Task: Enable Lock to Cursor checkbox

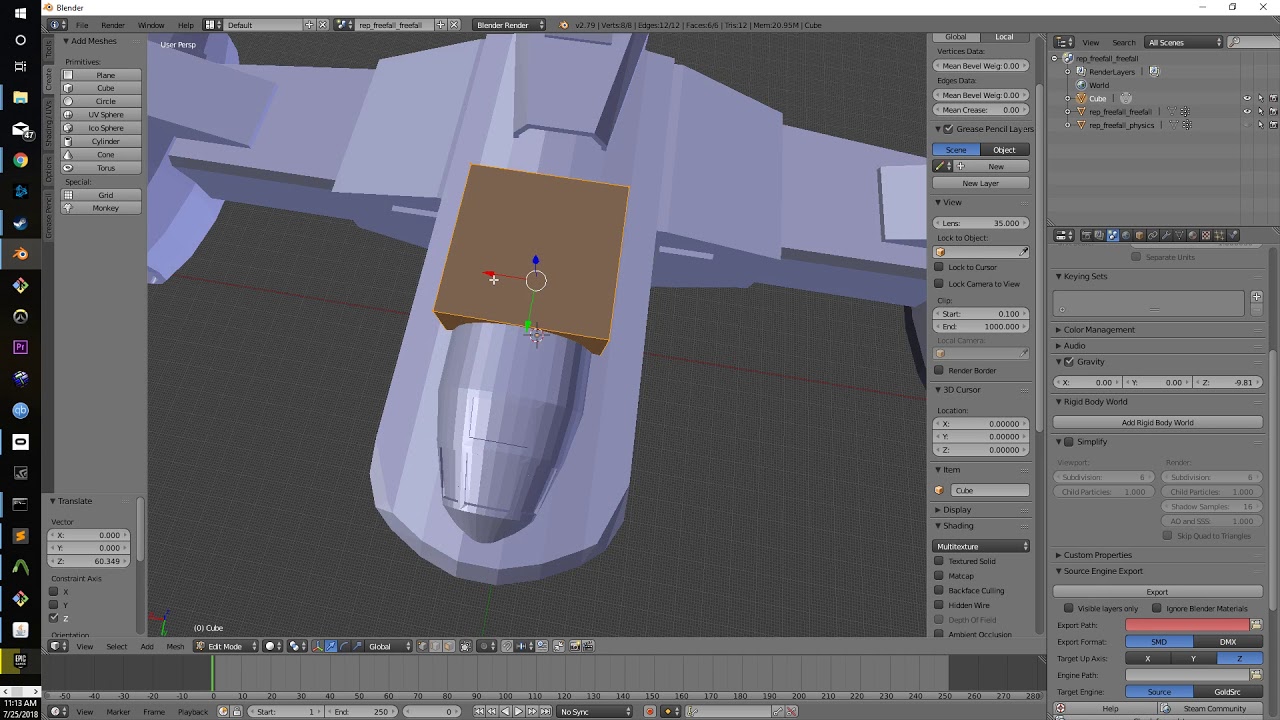Action: click(939, 267)
